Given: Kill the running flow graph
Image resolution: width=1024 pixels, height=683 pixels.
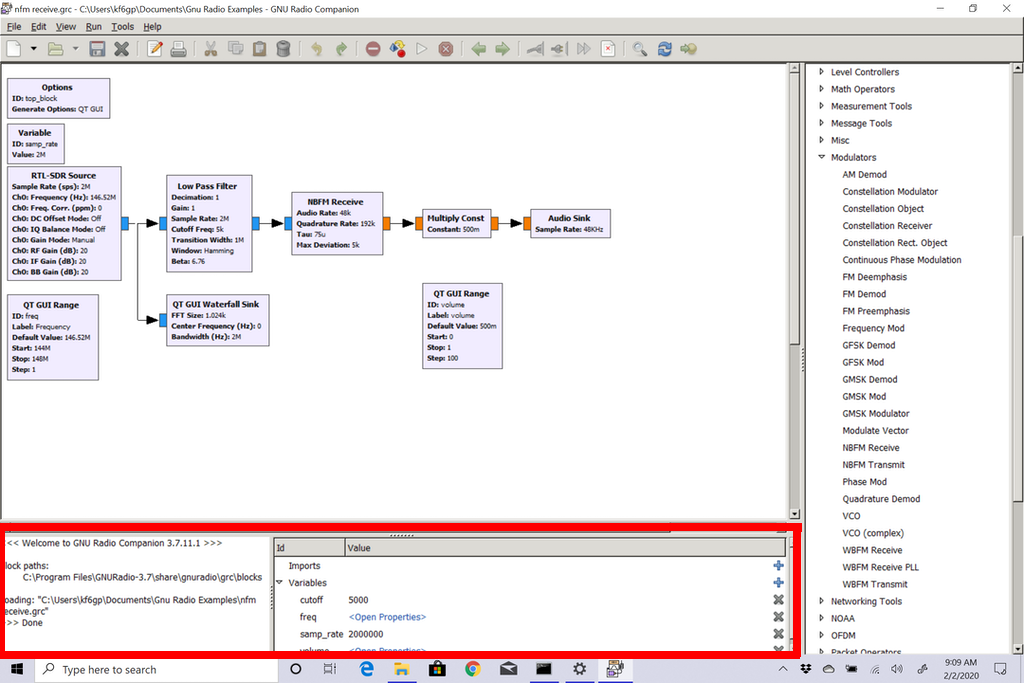Looking at the screenshot, I should click(445, 49).
